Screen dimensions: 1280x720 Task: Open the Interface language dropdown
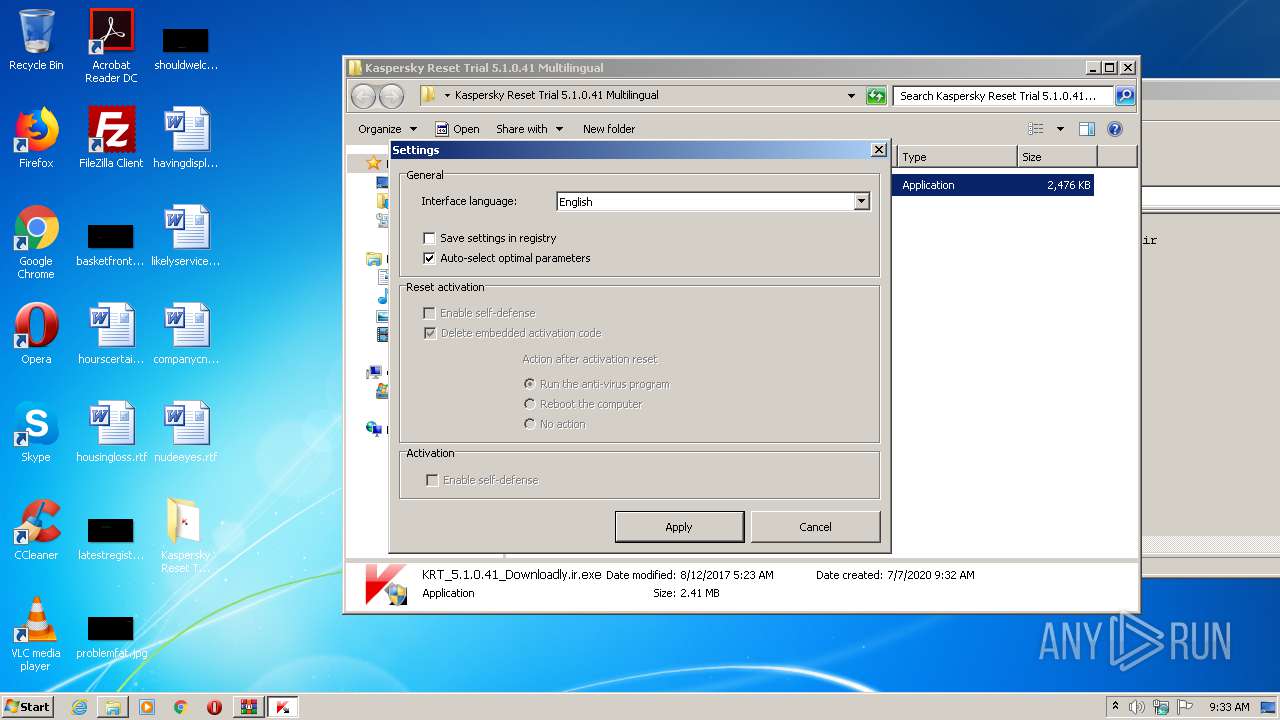coord(861,201)
